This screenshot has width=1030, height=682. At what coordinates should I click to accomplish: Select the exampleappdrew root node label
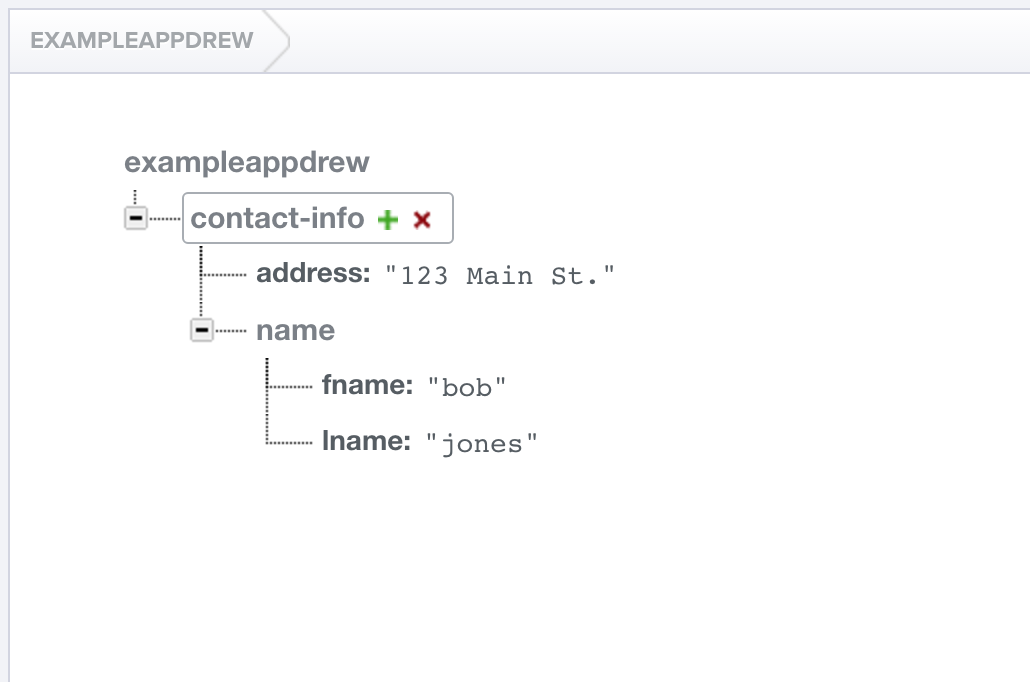(246, 162)
